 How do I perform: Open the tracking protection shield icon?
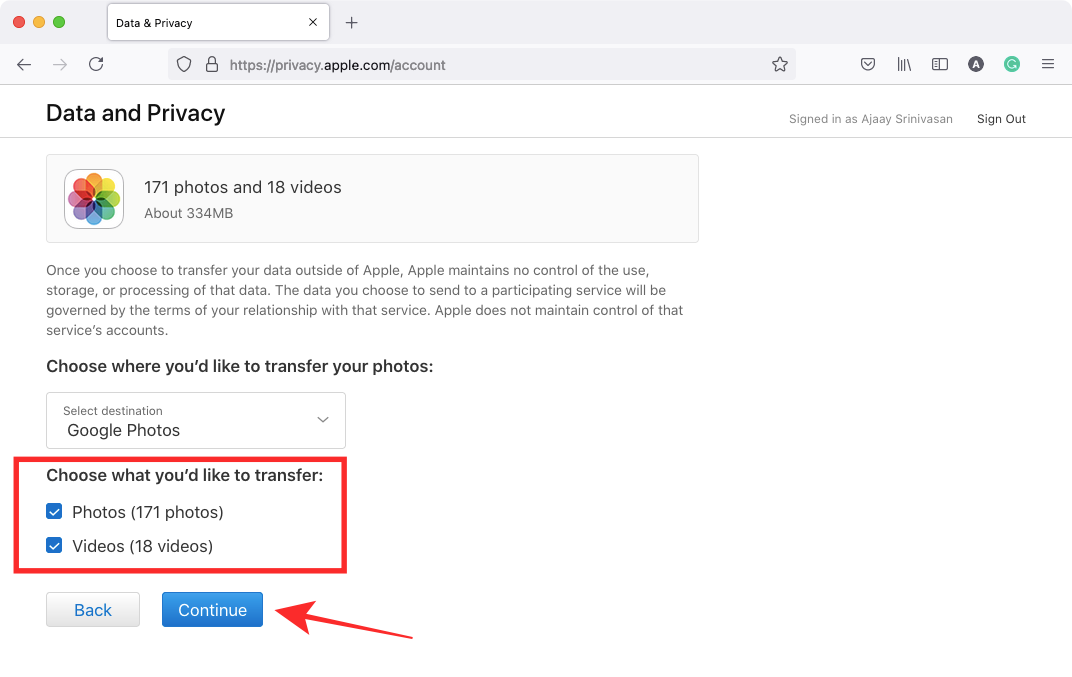pos(184,64)
